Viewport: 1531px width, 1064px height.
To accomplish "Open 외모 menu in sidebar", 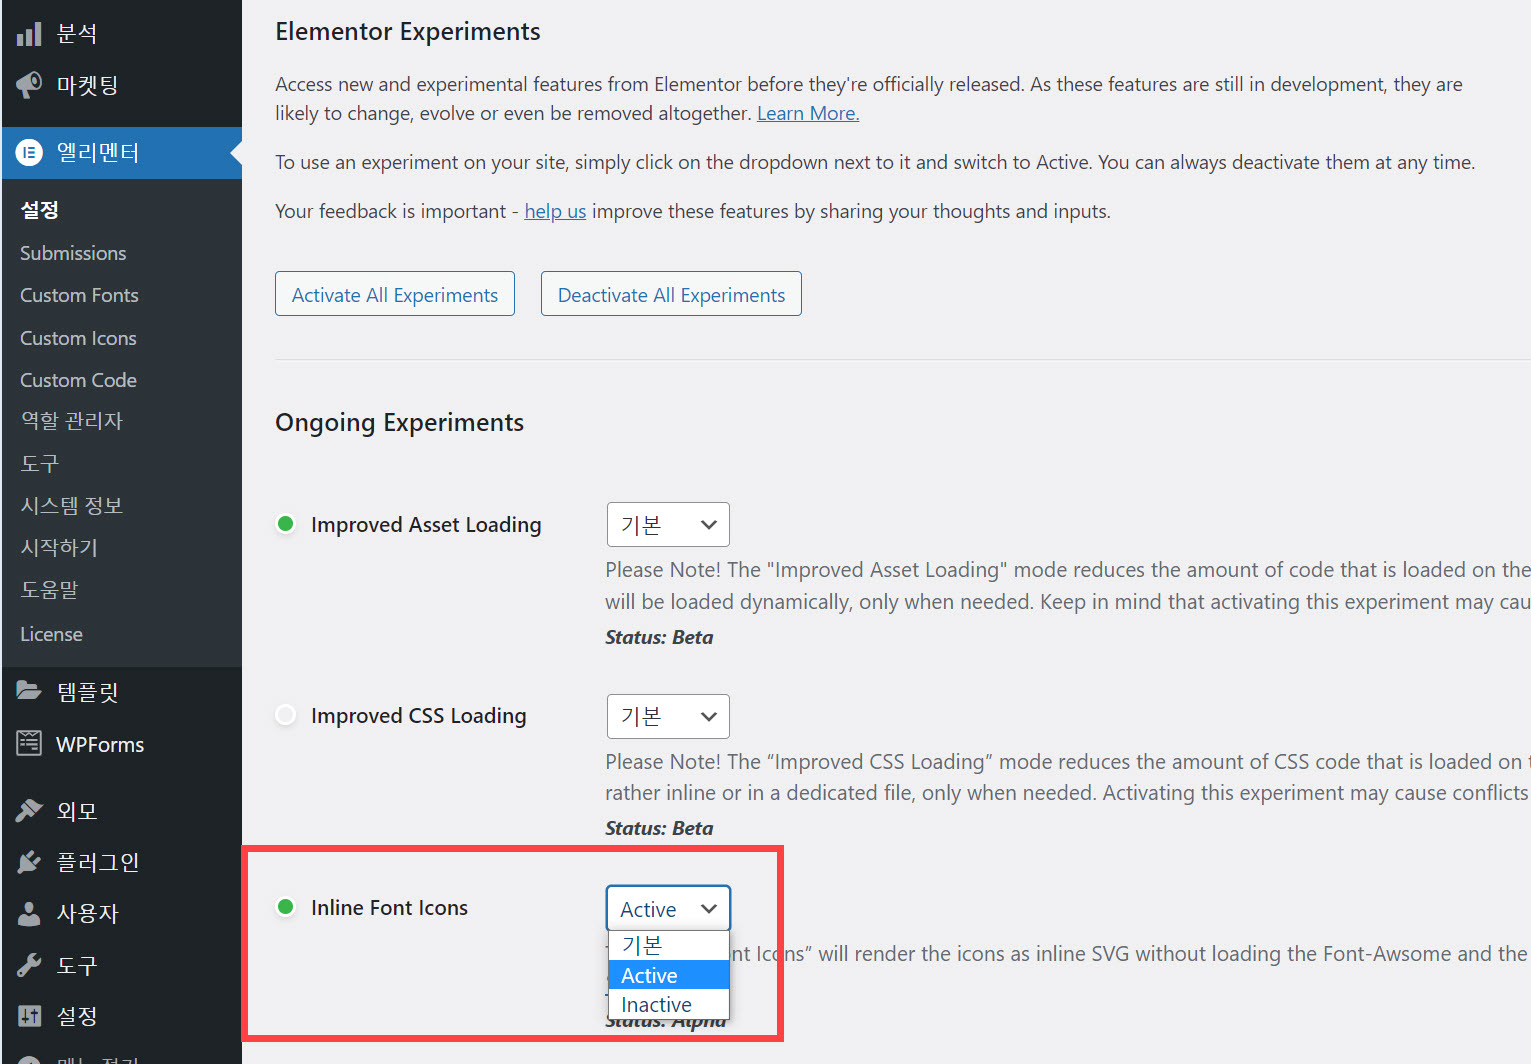I will coord(121,810).
